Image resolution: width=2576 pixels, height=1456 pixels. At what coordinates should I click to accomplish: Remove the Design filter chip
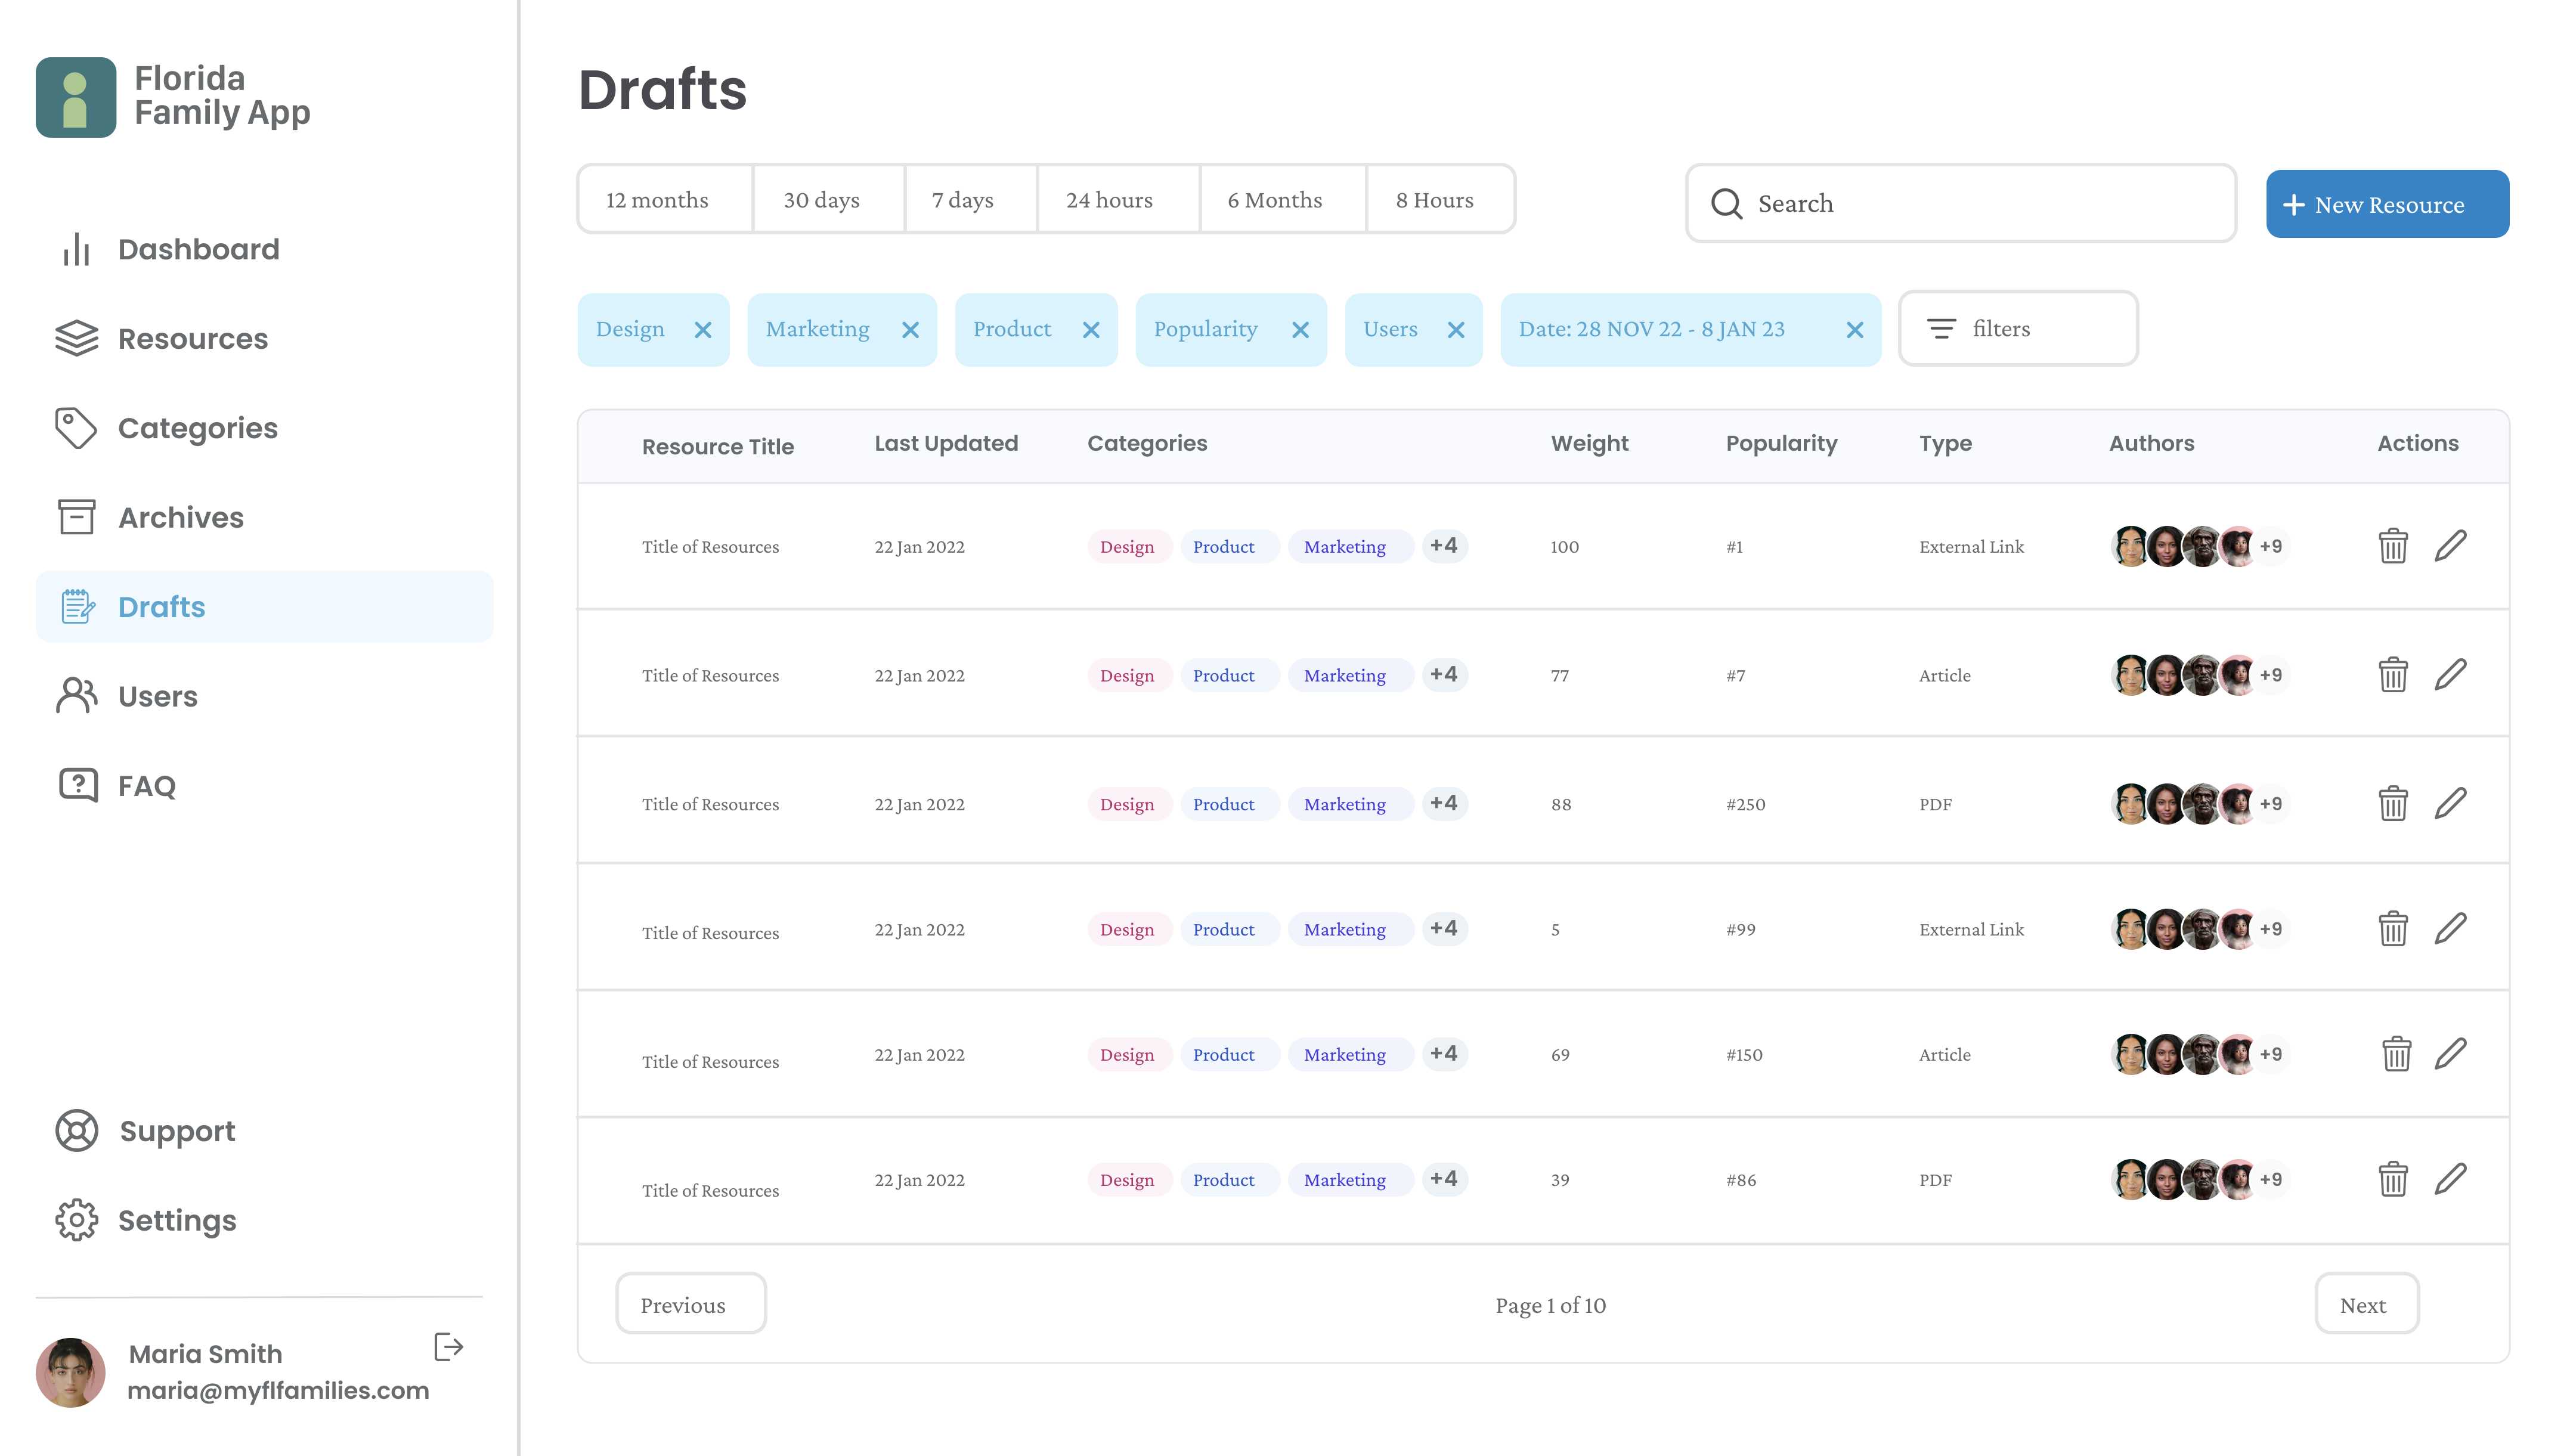703,330
